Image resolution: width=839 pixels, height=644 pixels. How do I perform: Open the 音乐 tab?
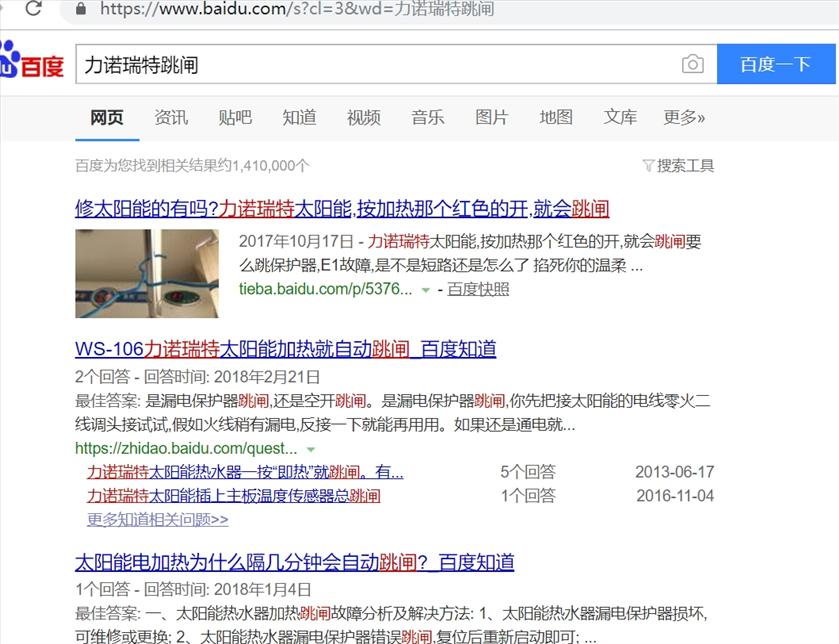(428, 117)
